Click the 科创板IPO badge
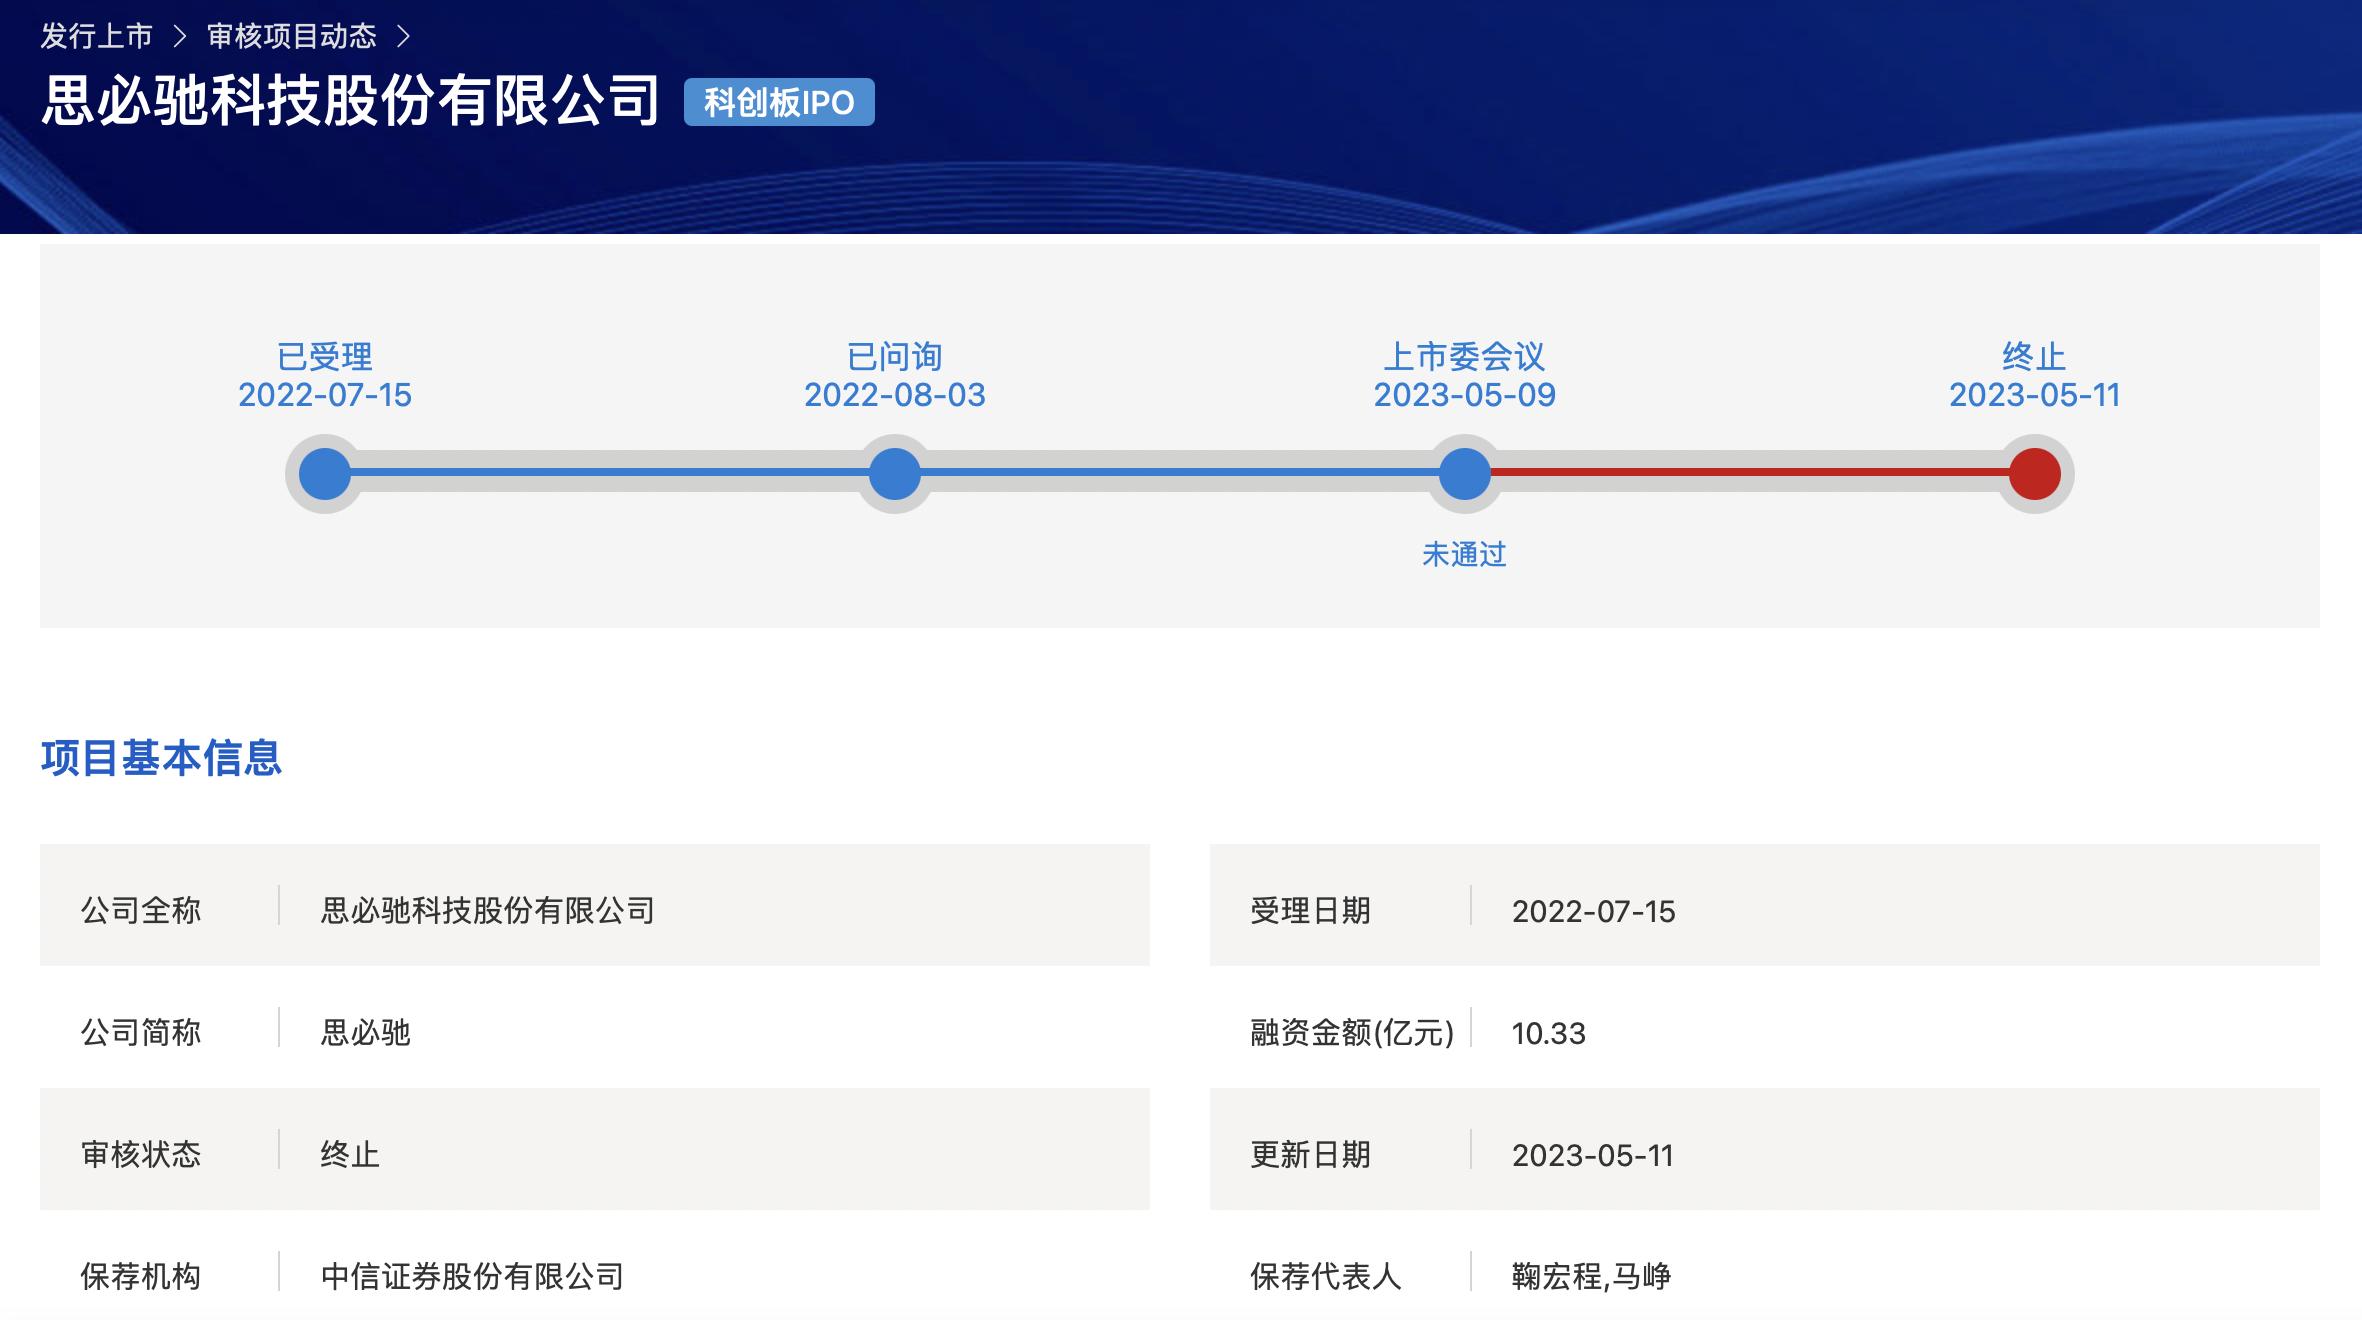The height and width of the screenshot is (1320, 2362). [x=779, y=102]
